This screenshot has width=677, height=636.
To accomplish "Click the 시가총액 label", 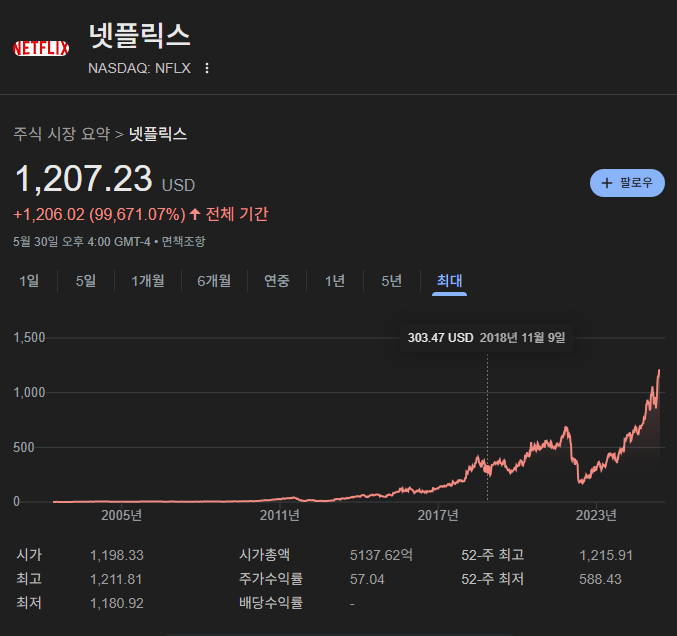I will click(265, 555).
